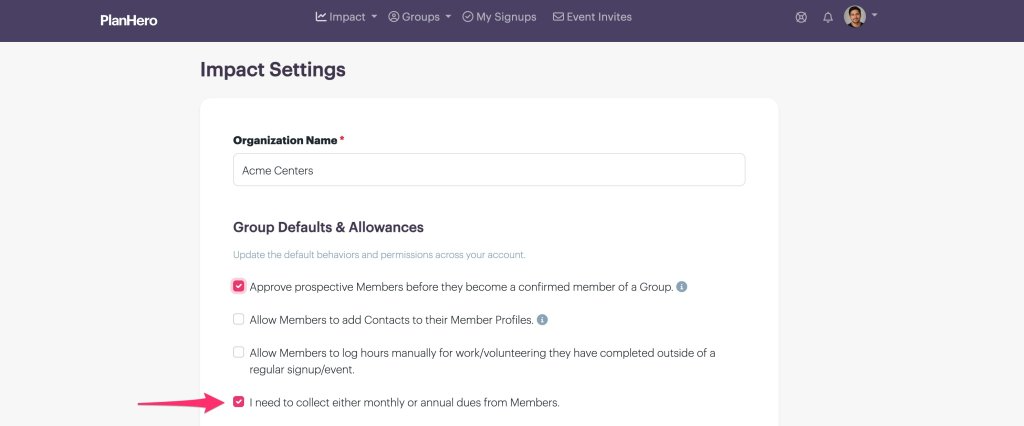Click the Organization Name input field
The height and width of the screenshot is (426, 1024).
pyautogui.click(x=489, y=170)
